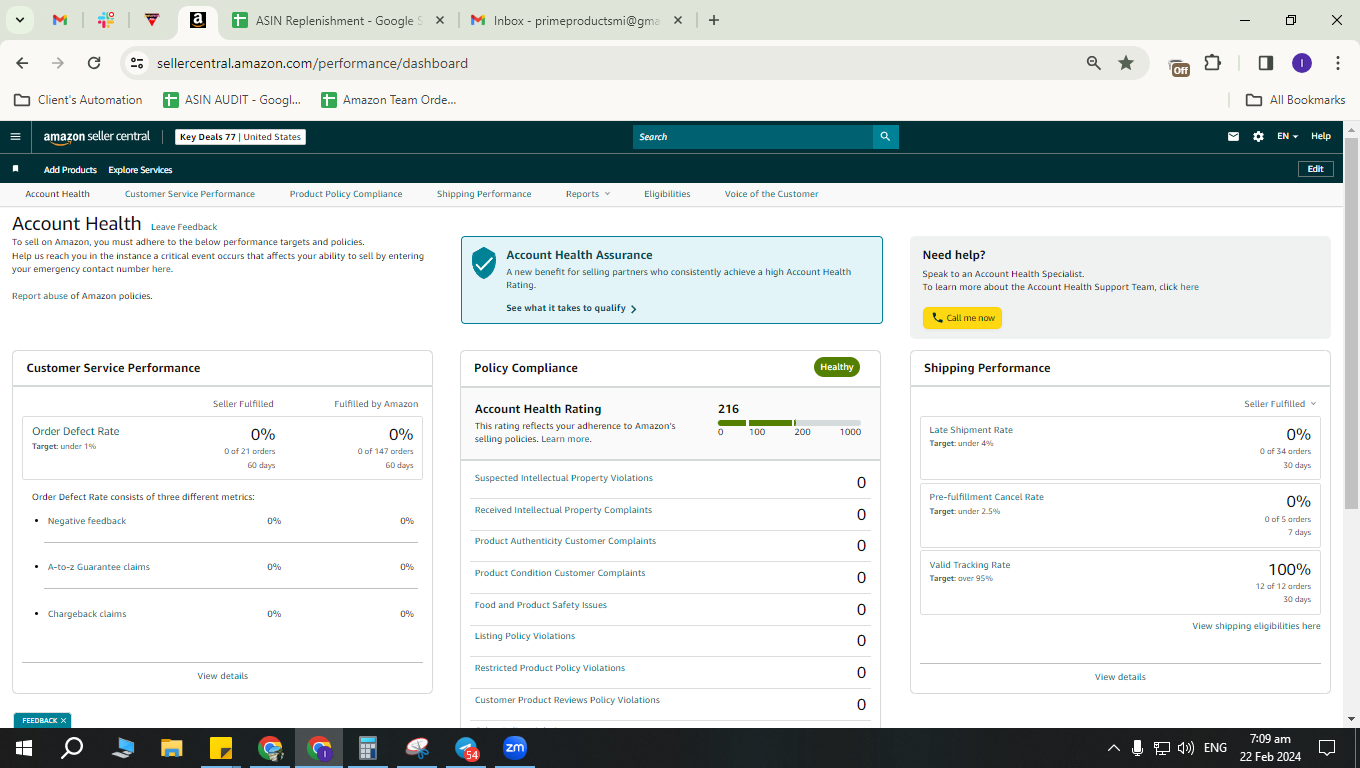Launch Calculator from the taskbar
The image size is (1360, 768).
click(368, 748)
